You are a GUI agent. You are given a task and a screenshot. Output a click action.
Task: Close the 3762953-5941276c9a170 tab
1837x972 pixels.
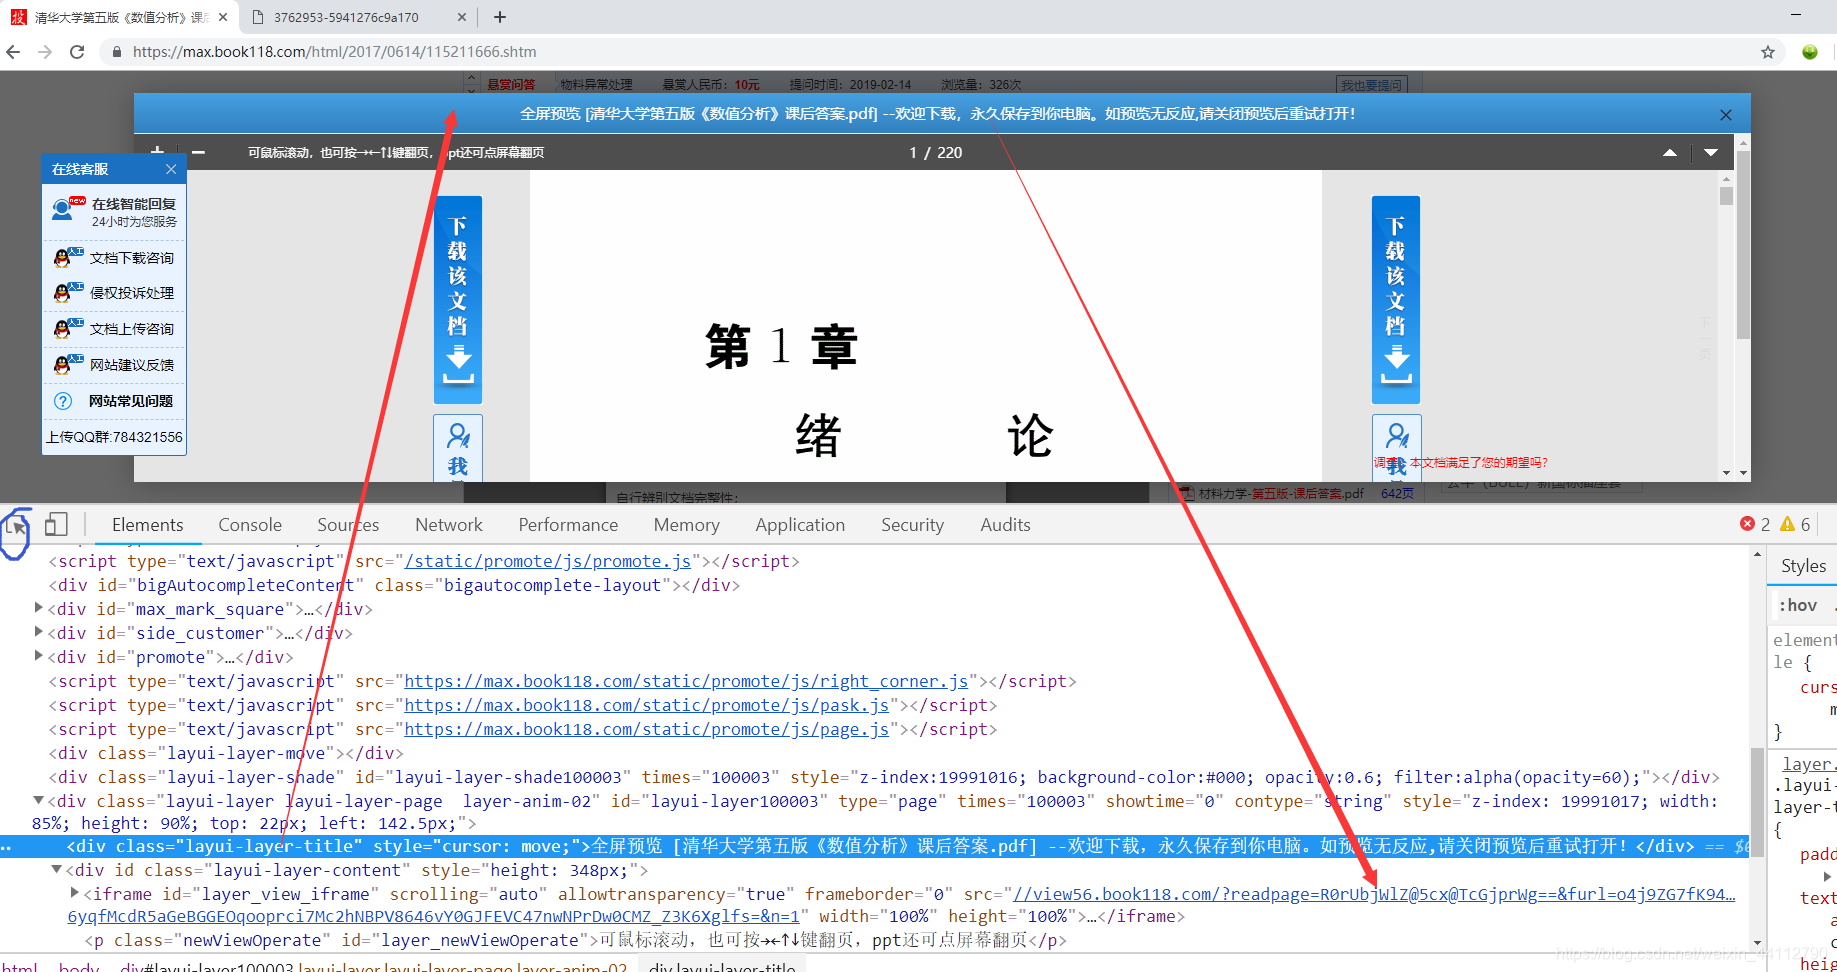[x=461, y=17]
